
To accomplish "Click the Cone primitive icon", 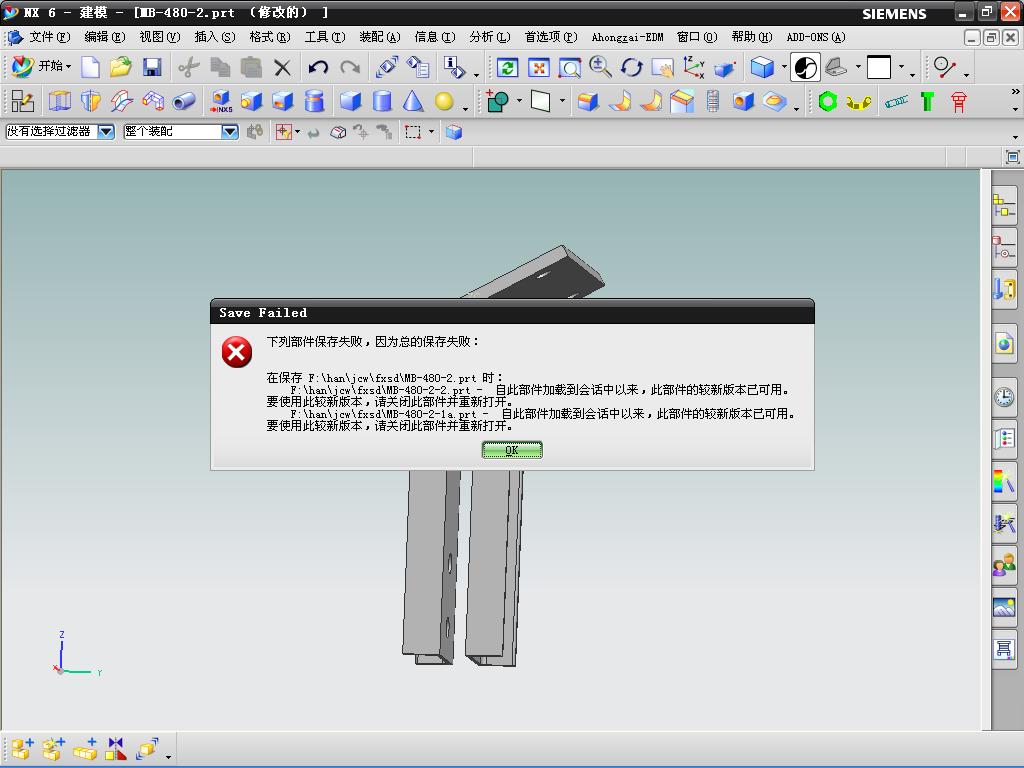I will coord(413,101).
